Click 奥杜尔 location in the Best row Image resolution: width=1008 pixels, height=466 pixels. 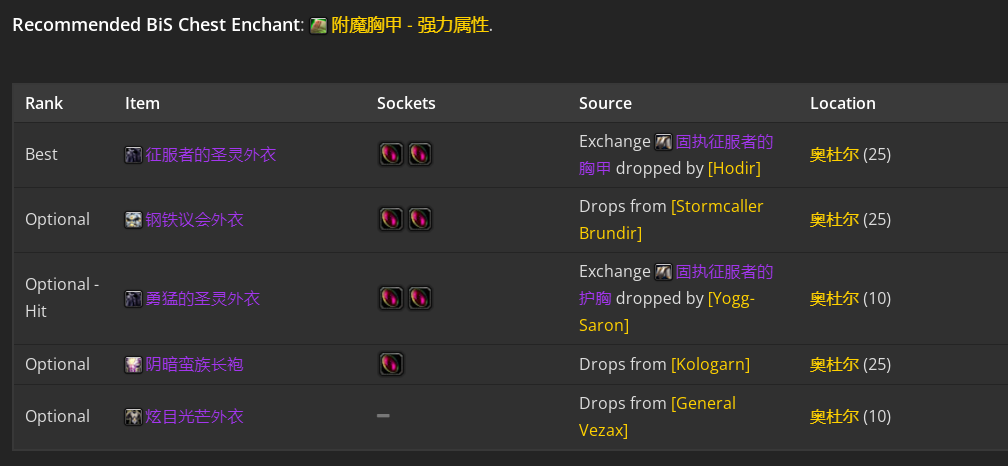[834, 155]
